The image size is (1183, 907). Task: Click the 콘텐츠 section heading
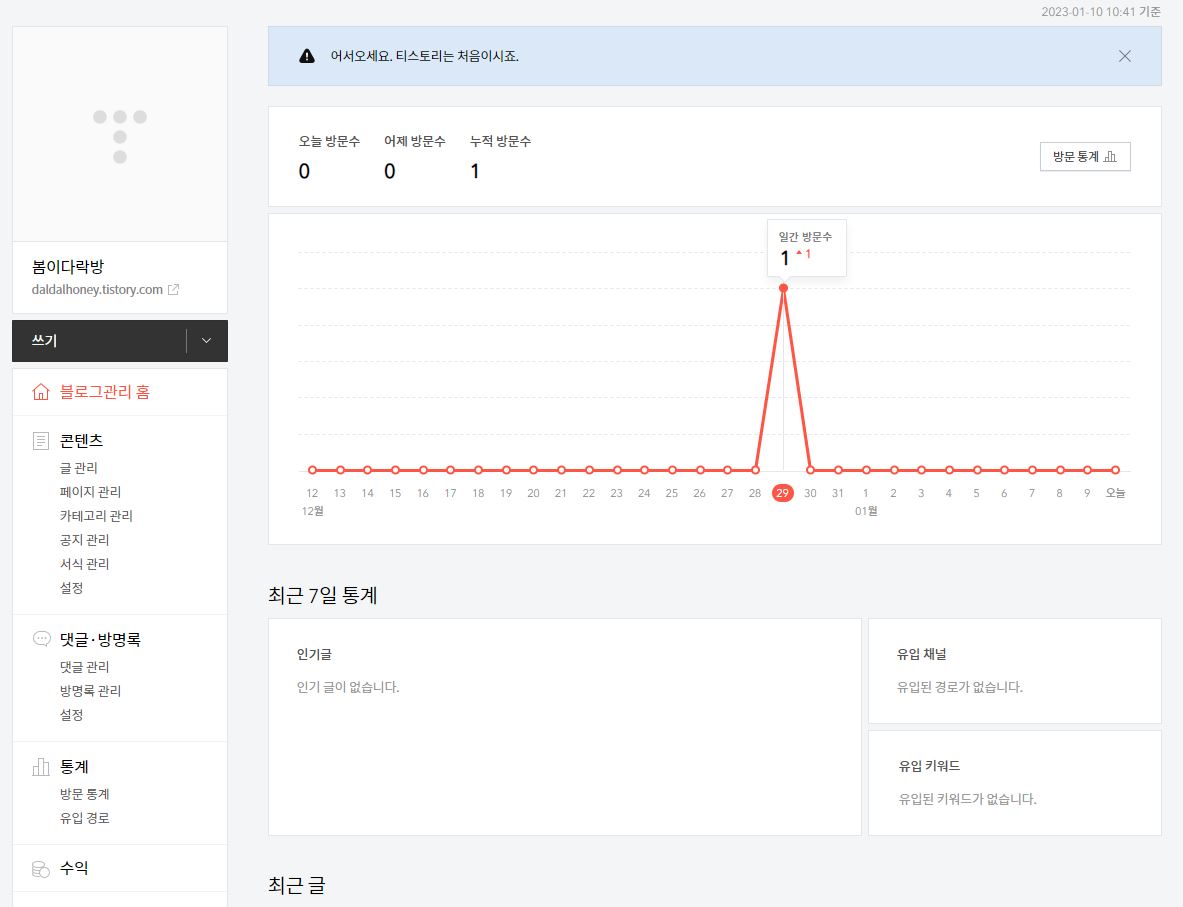pyautogui.click(x=81, y=441)
